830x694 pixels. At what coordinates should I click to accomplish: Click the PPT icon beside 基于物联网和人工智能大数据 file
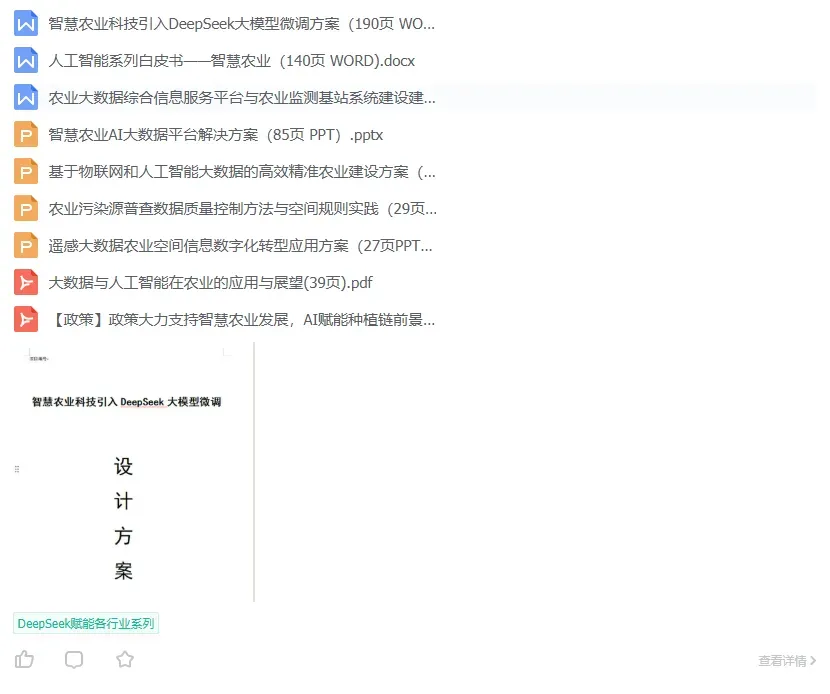pyautogui.click(x=25, y=172)
